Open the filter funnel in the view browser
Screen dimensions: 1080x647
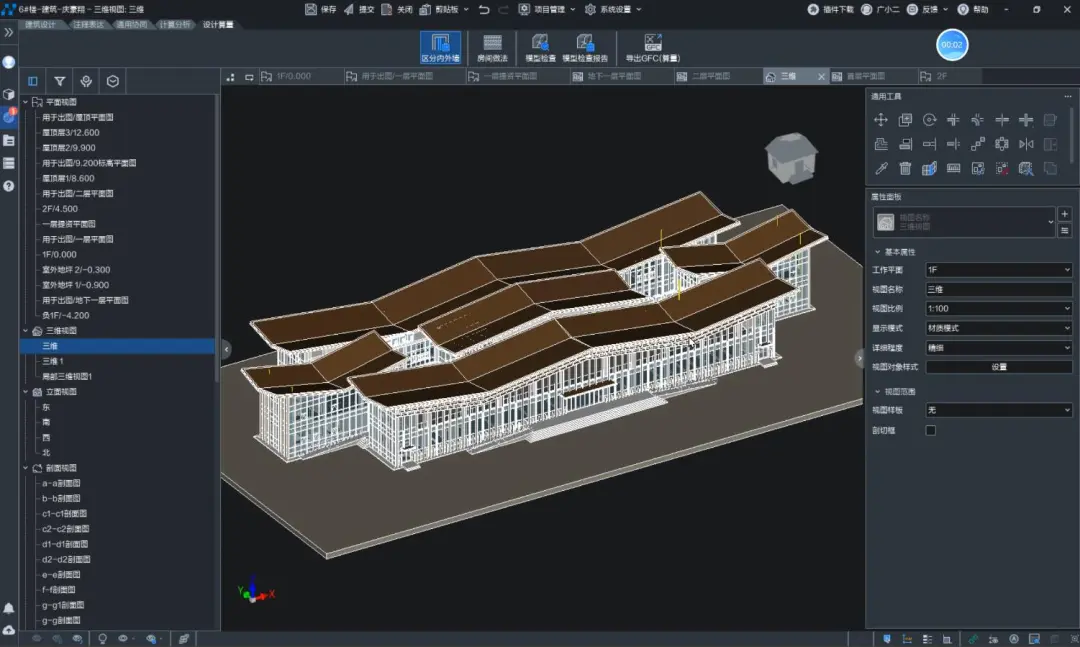coord(60,81)
